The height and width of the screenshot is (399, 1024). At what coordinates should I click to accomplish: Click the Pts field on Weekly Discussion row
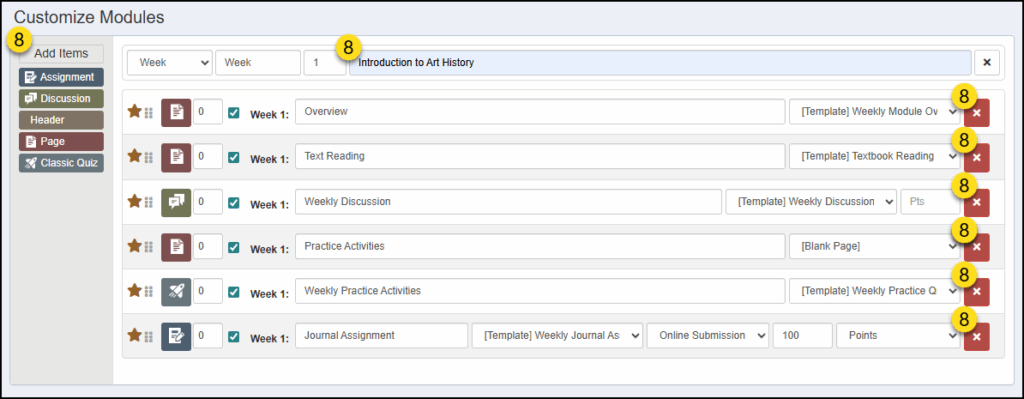coord(930,202)
